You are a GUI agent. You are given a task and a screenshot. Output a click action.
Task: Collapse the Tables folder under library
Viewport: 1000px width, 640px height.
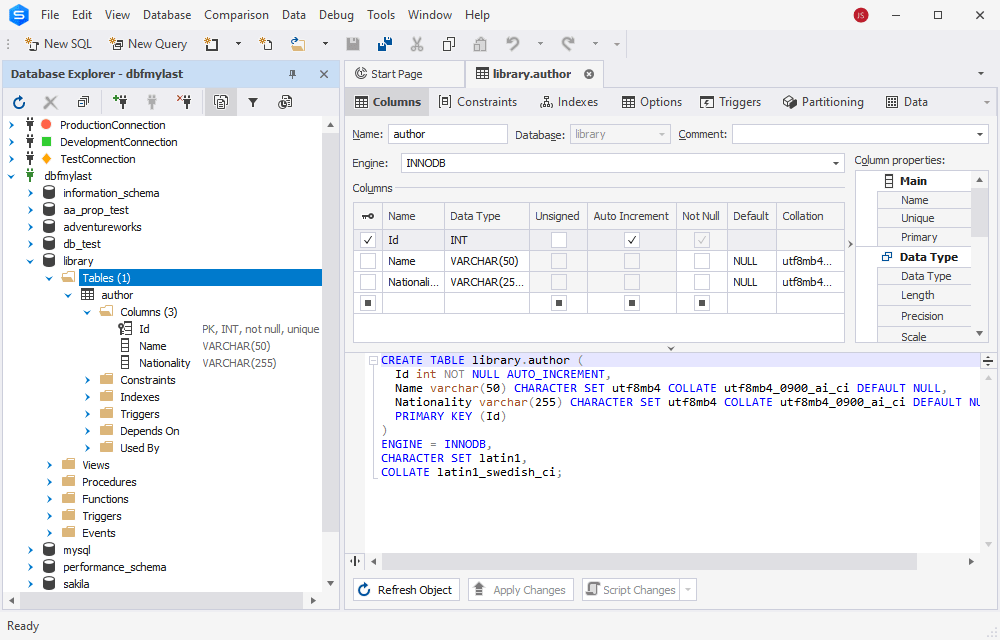click(47, 277)
